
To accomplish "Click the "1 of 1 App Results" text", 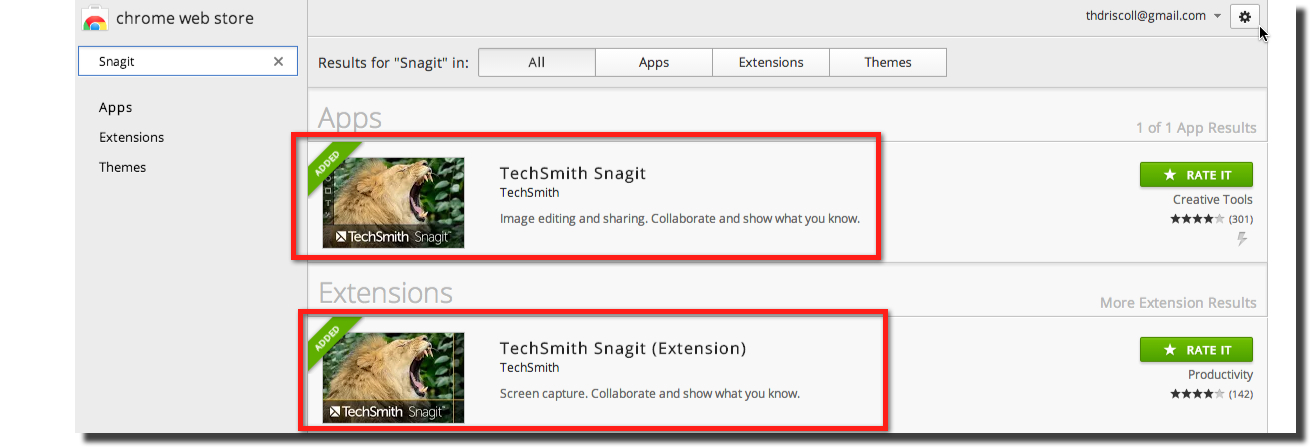I will click(x=1196, y=128).
